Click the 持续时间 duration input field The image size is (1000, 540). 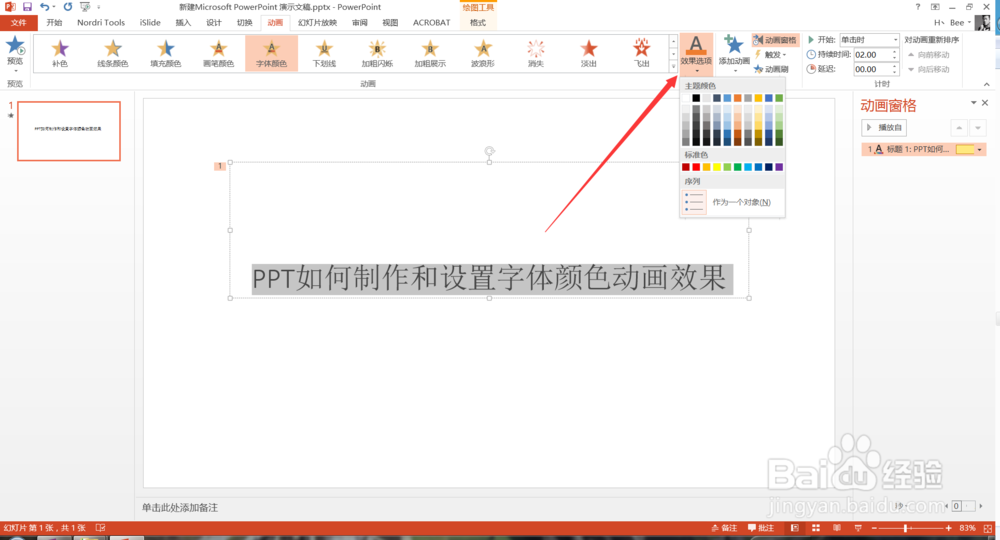click(872, 55)
